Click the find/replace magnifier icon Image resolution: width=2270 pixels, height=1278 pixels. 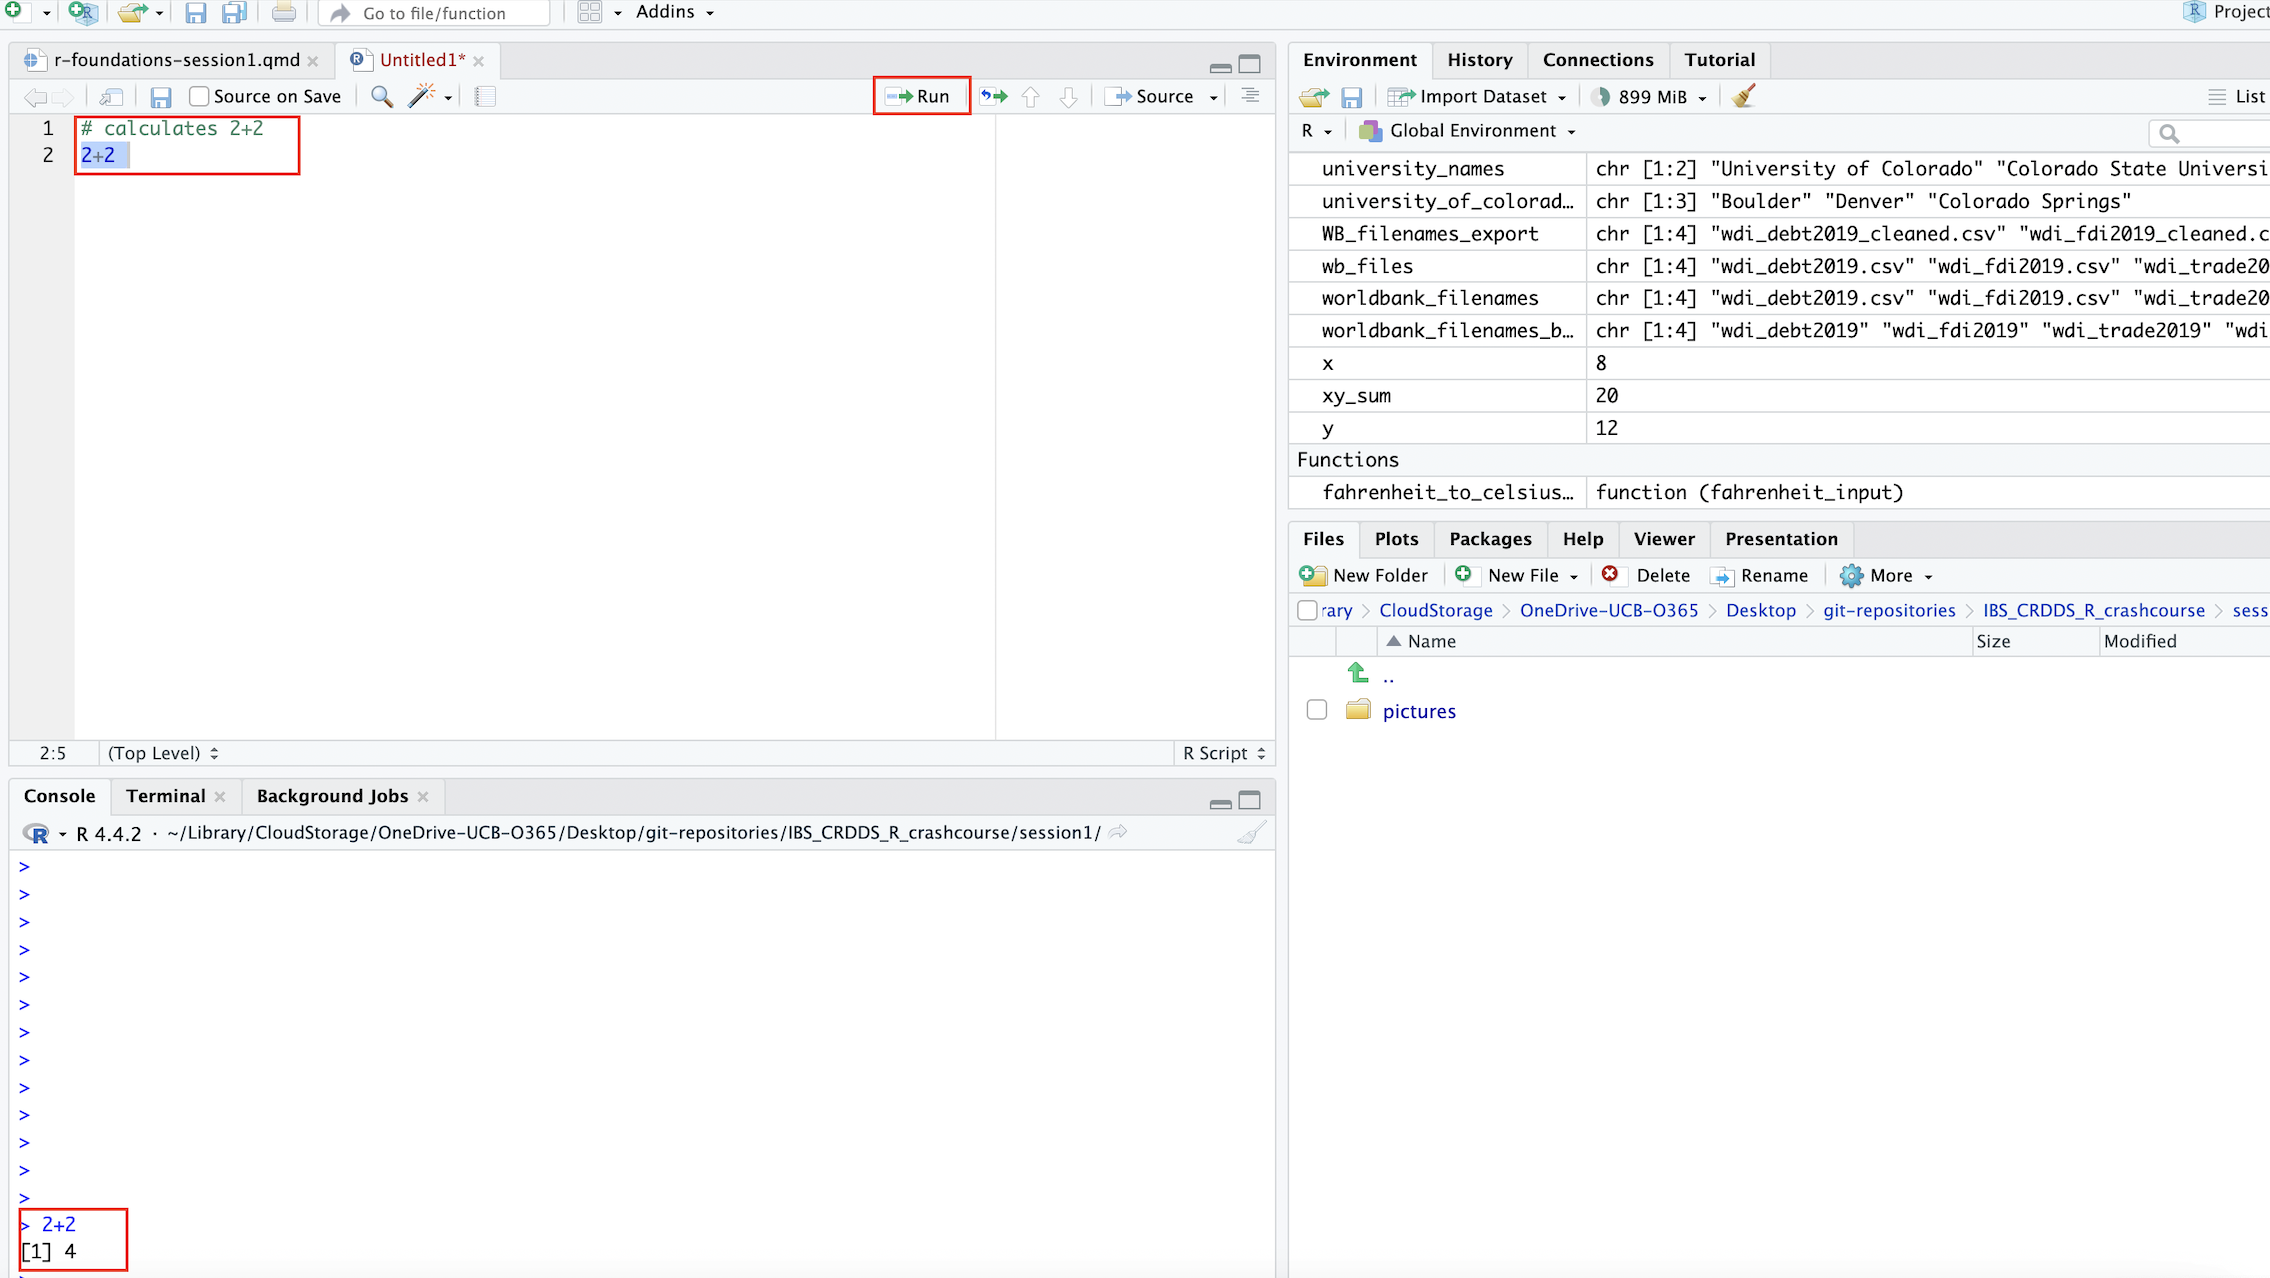(x=381, y=96)
